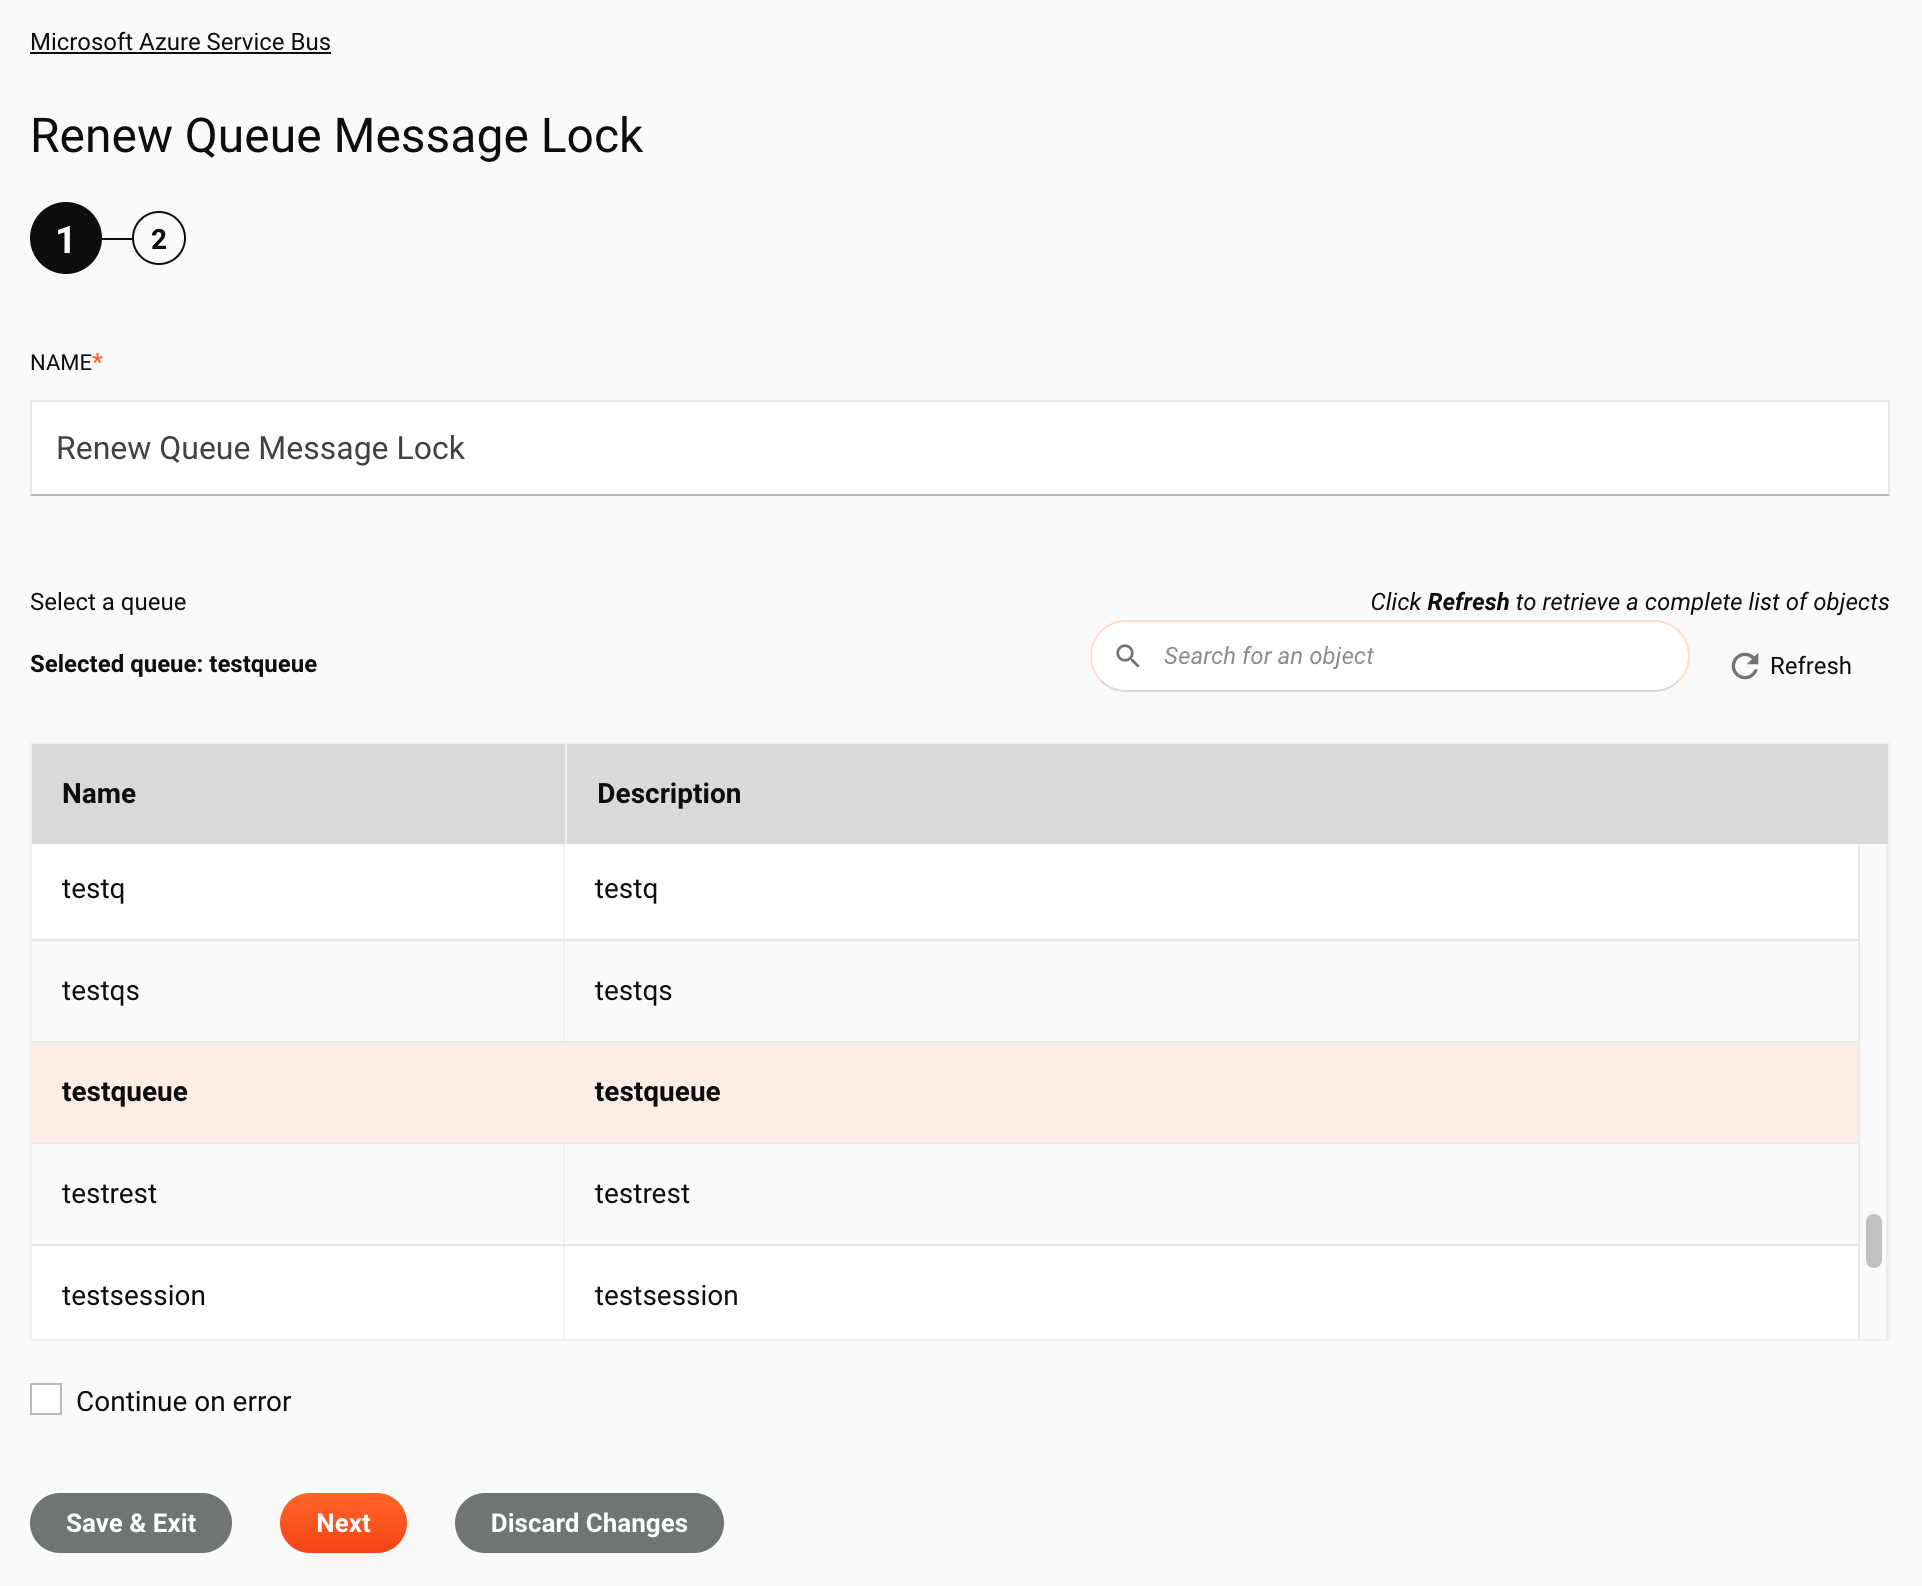
Task: Click step 2 circle navigation icon
Action: 158,238
